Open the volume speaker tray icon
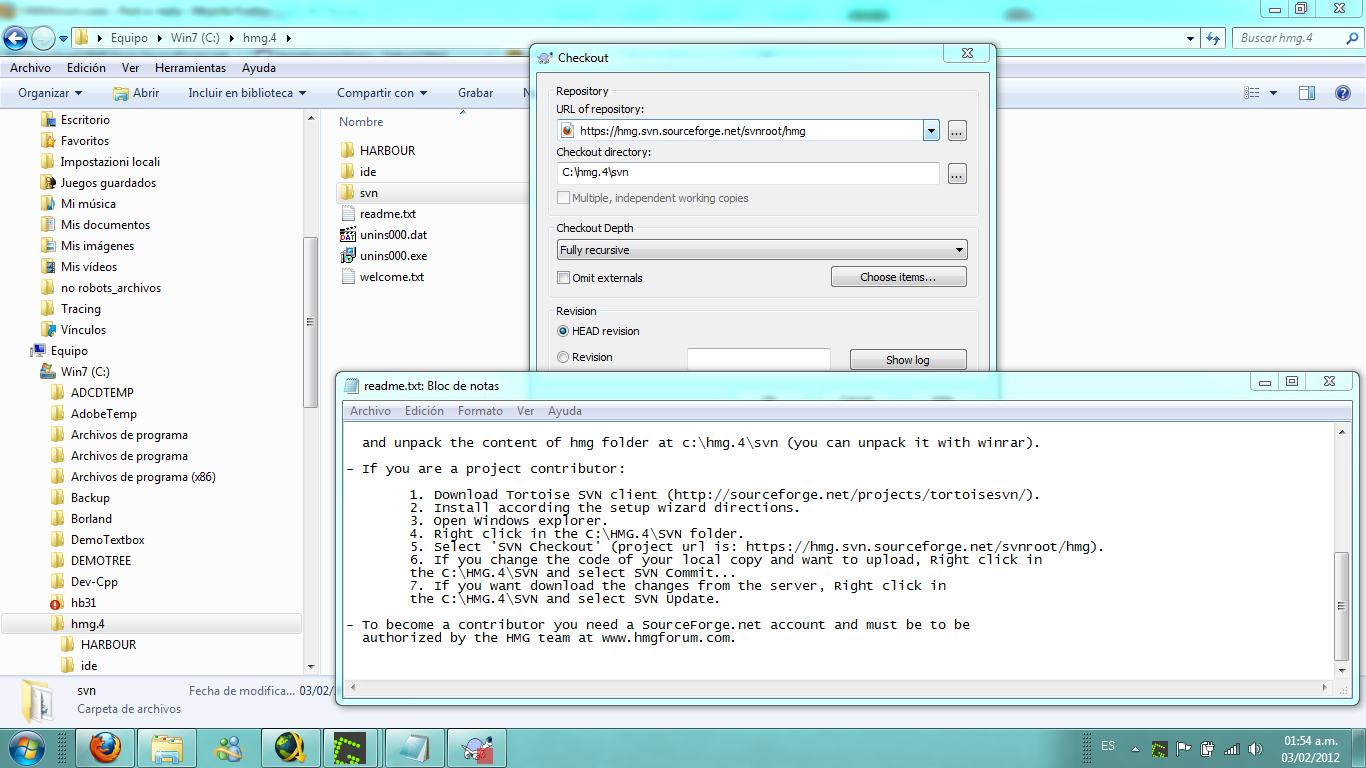Screen dimensions: 1366x768 1255,748
